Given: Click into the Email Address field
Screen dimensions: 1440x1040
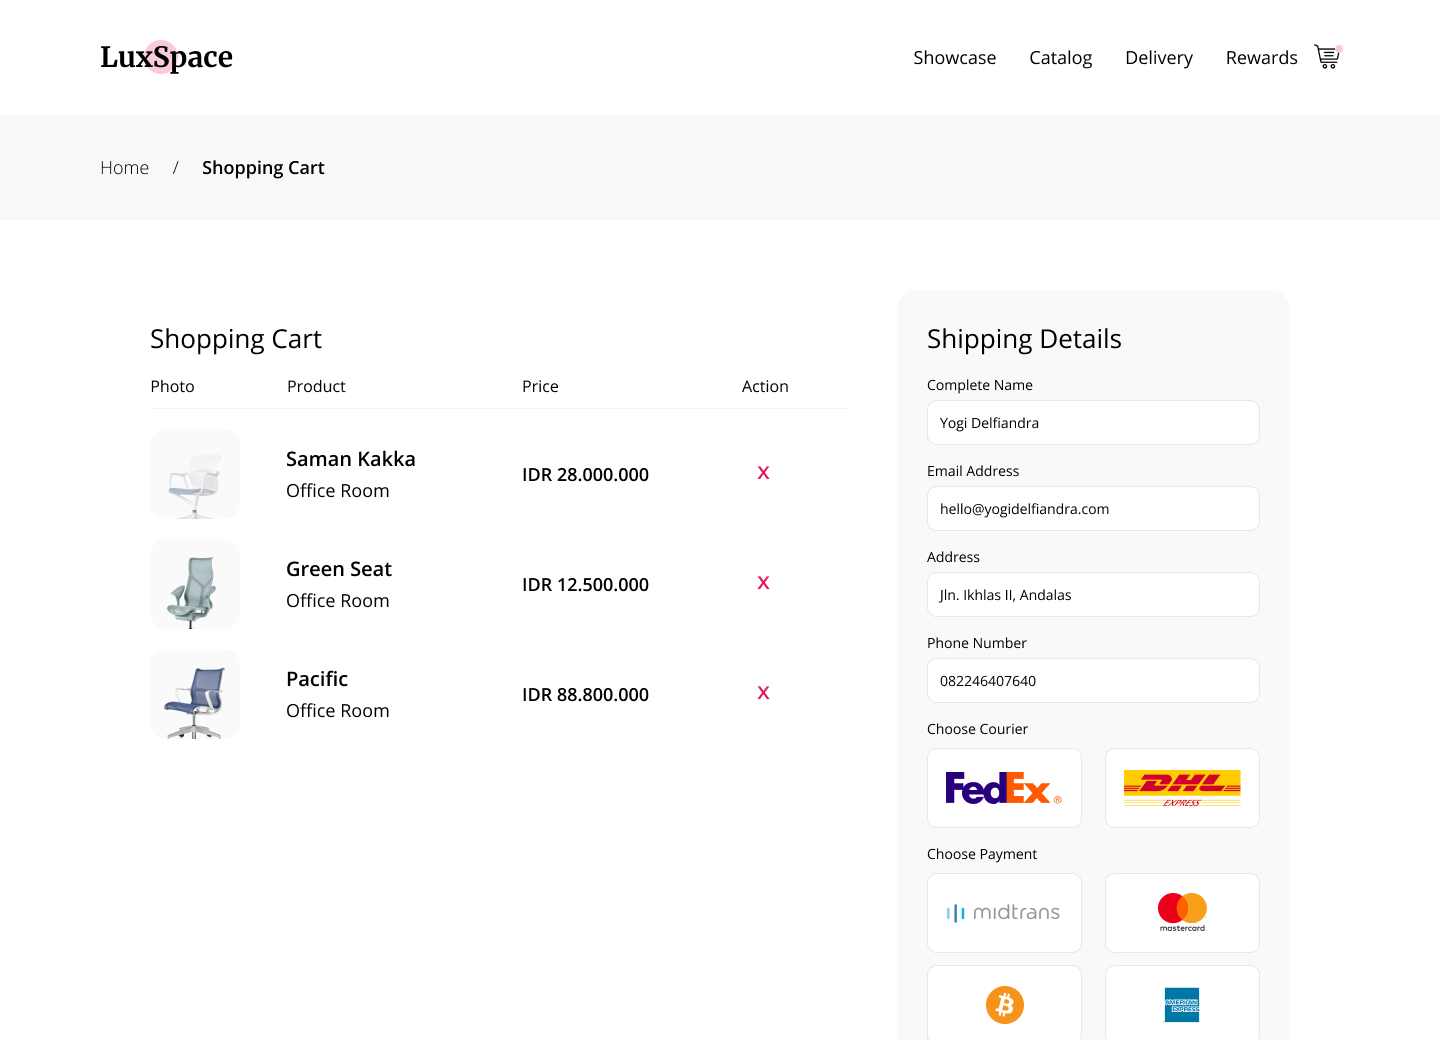Looking at the screenshot, I should (x=1093, y=509).
